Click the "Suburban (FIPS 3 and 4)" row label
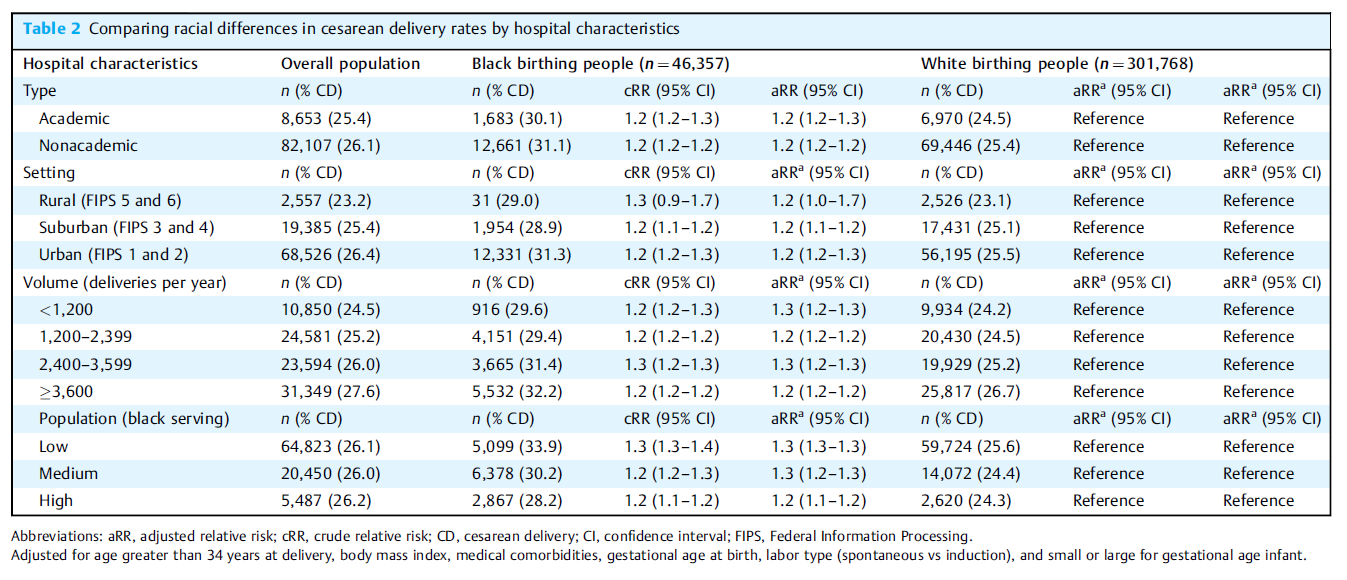 pyautogui.click(x=126, y=227)
